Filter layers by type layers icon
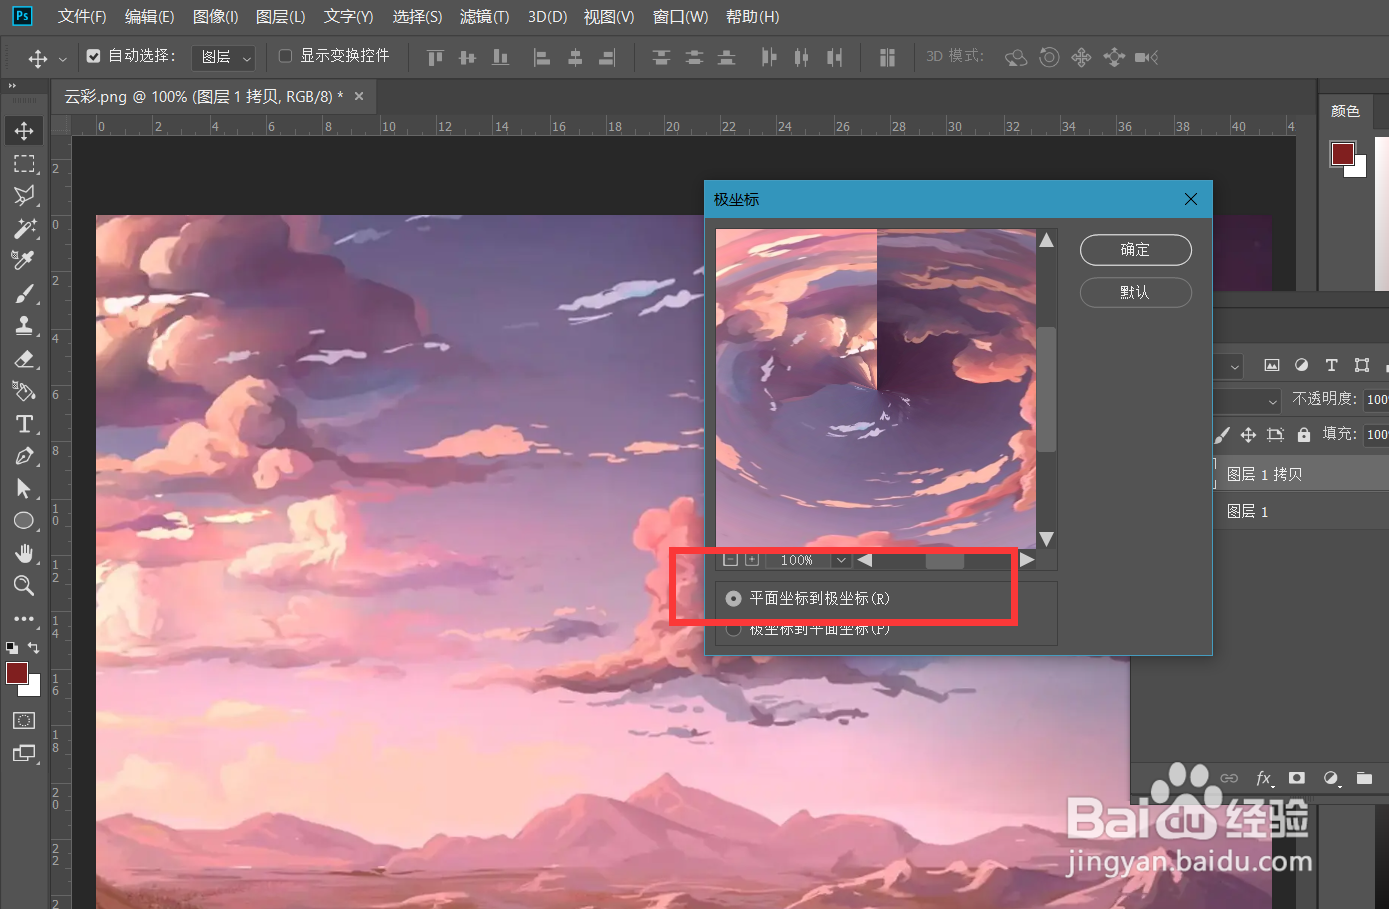 (x=1331, y=365)
